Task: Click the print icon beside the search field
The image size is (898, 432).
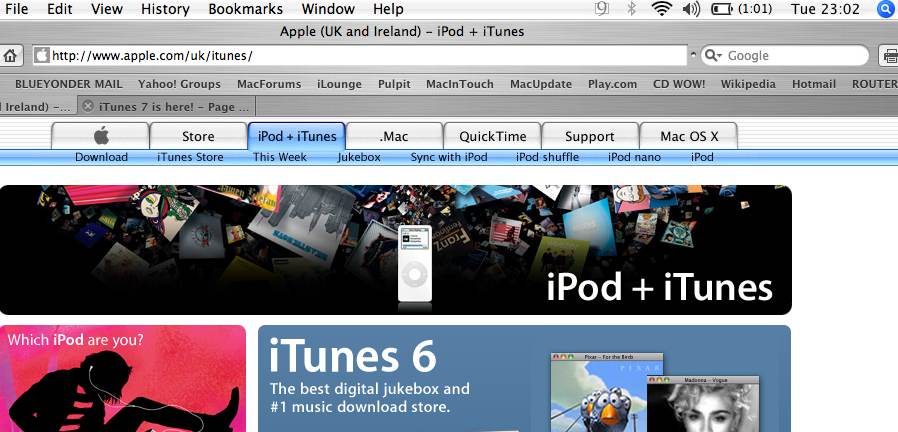Action: (x=889, y=56)
